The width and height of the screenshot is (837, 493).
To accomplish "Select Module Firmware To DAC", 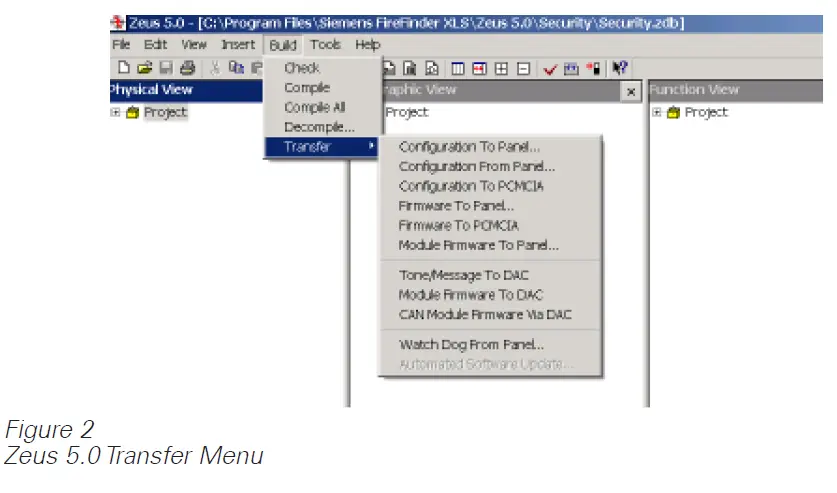I will click(x=491, y=295).
